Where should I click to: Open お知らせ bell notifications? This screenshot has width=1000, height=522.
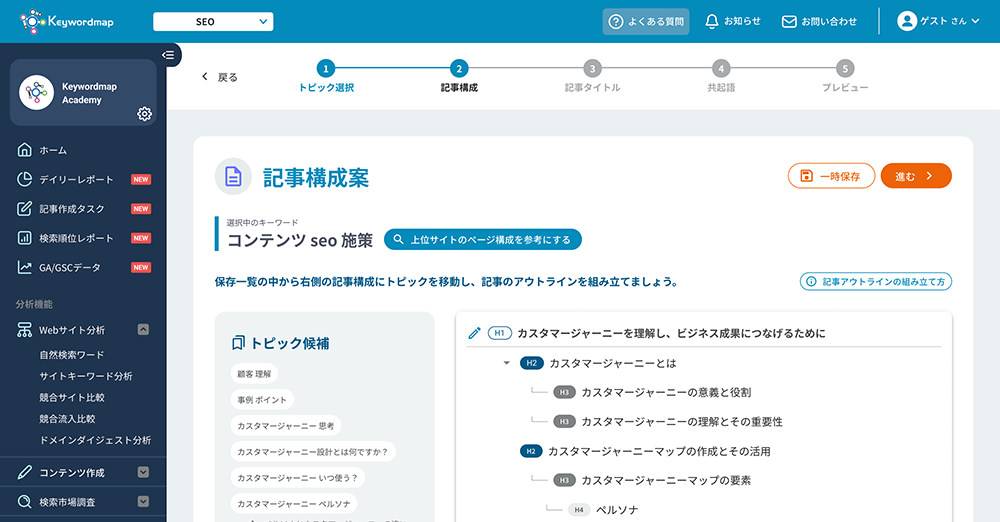[733, 21]
